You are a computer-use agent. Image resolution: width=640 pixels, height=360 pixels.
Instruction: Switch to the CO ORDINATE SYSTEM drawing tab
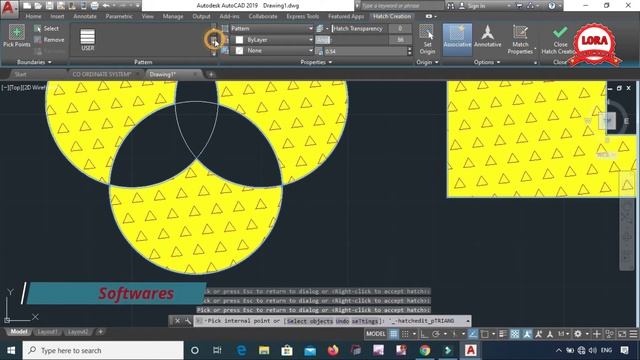pos(102,74)
